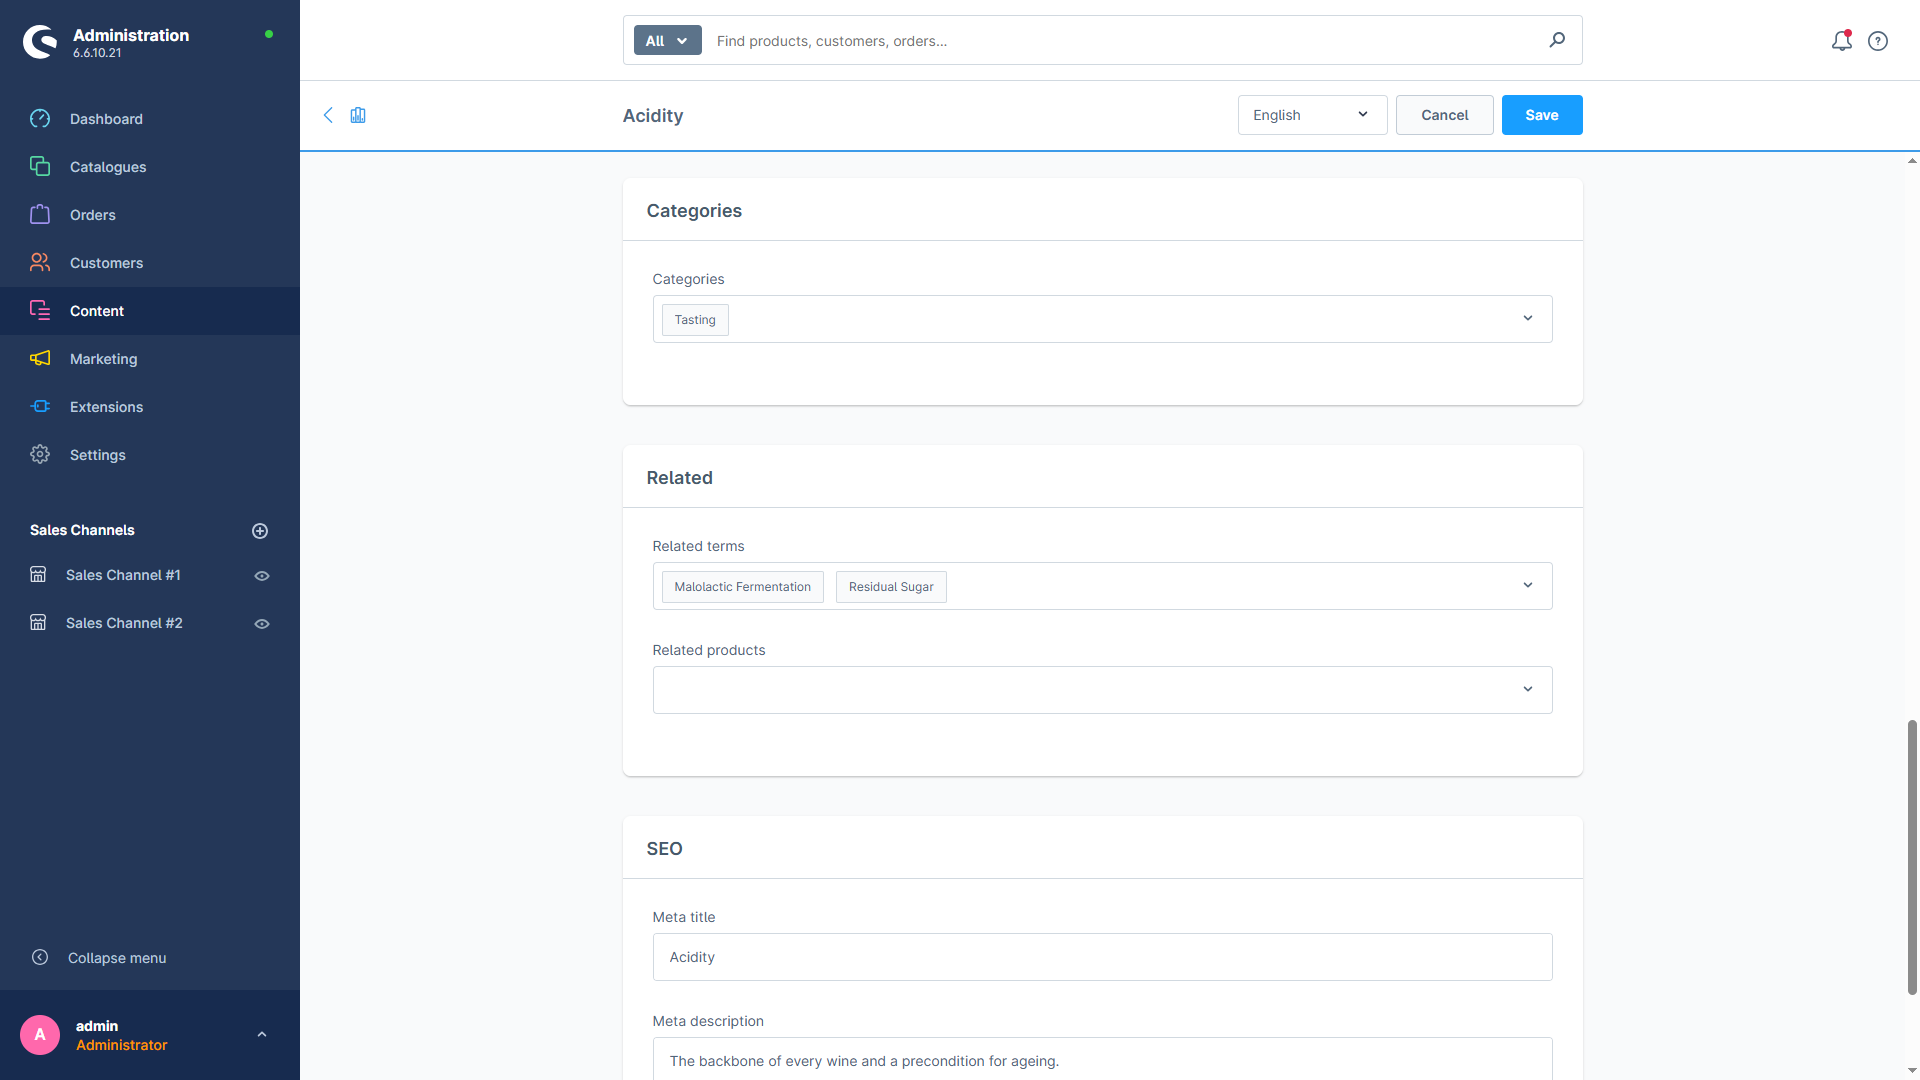Open the Dashboard icon in sidebar
1920x1080 pixels.
(x=40, y=119)
